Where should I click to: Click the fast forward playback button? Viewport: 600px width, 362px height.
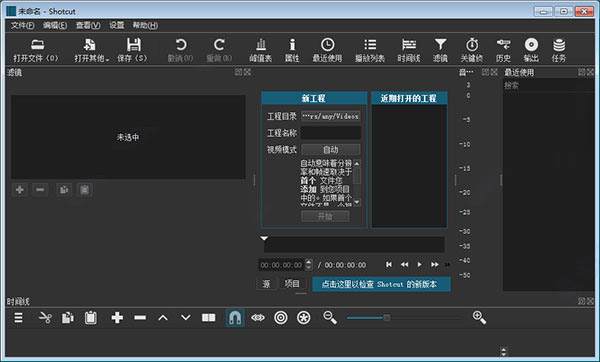tap(435, 264)
